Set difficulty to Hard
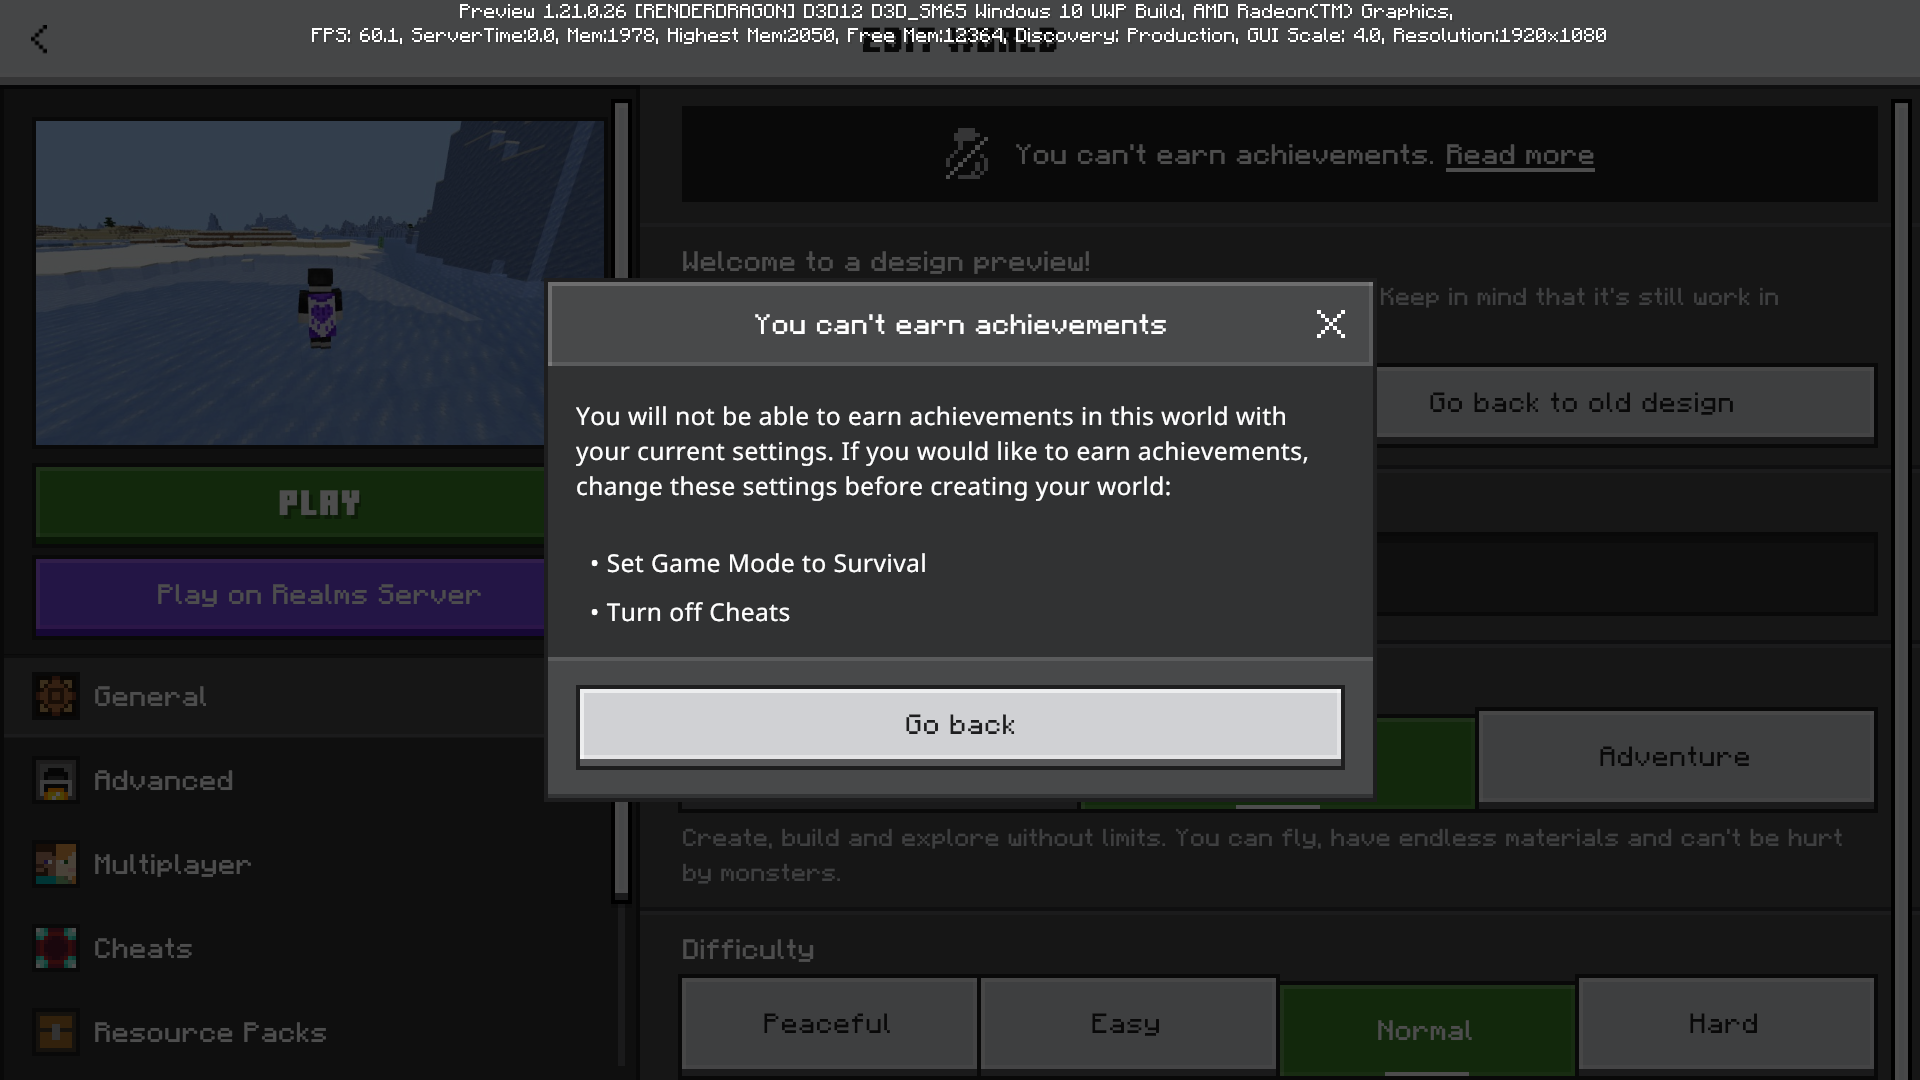The width and height of the screenshot is (1920, 1080). [x=1724, y=1024]
